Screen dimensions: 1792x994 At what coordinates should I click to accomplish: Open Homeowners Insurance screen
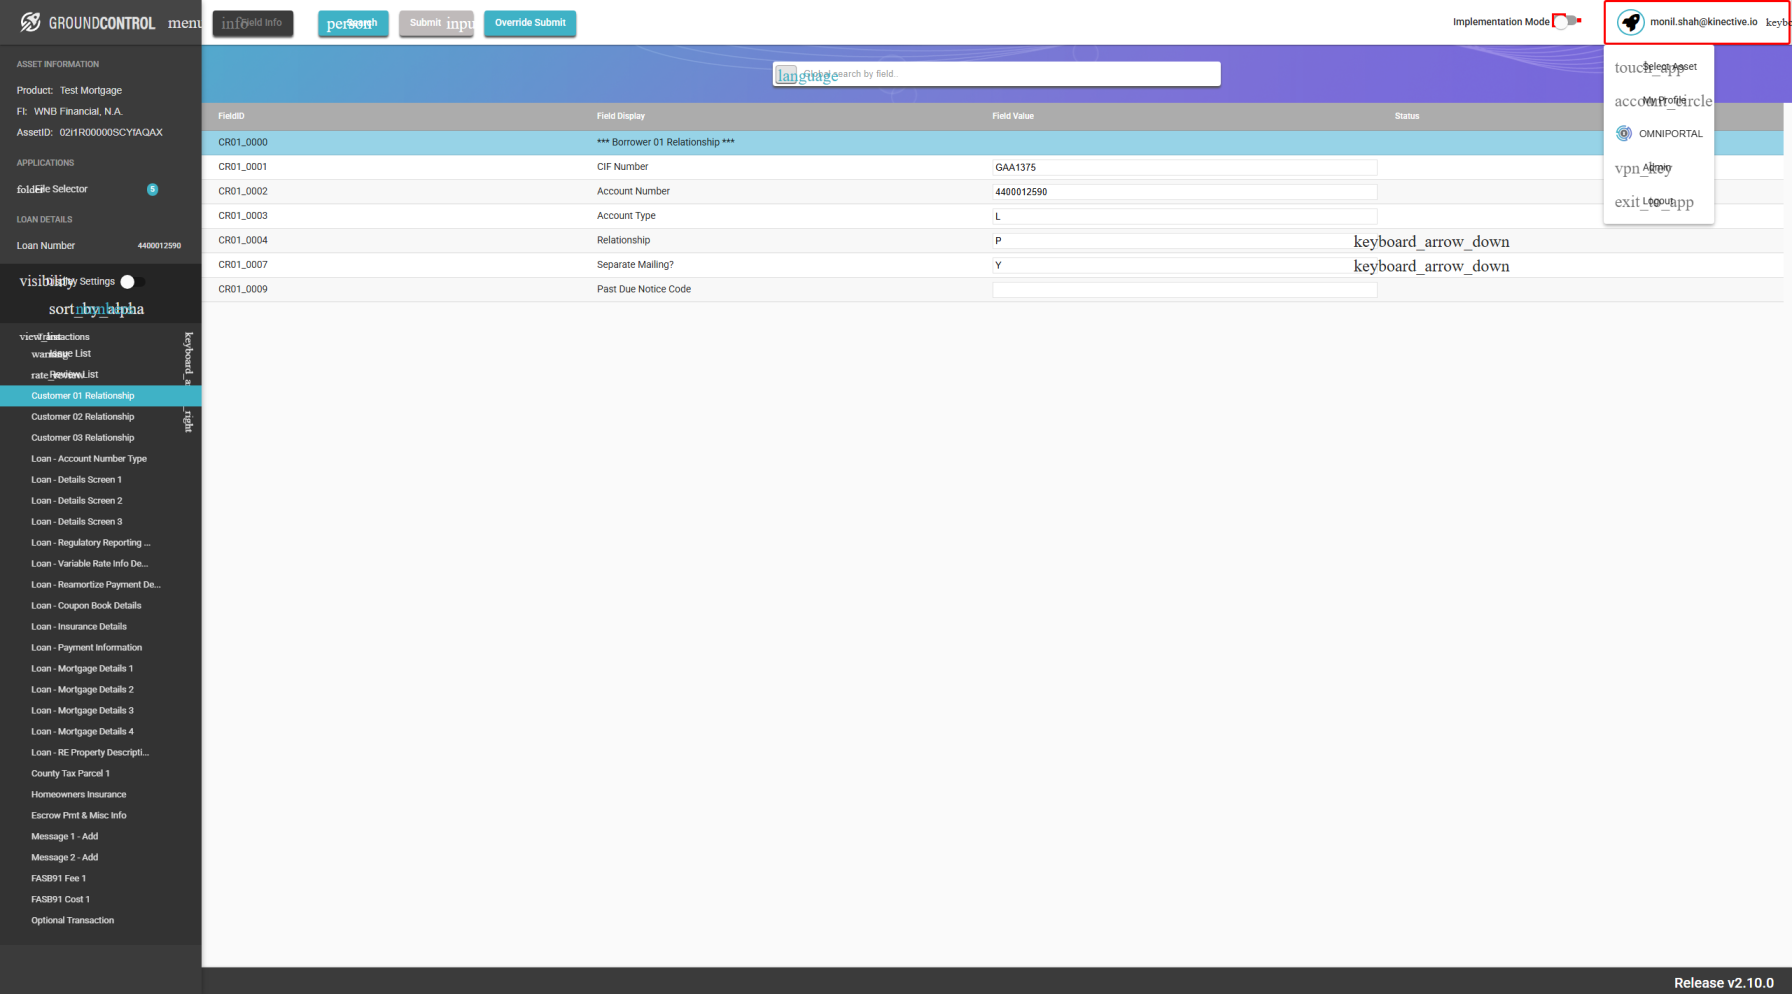78,795
